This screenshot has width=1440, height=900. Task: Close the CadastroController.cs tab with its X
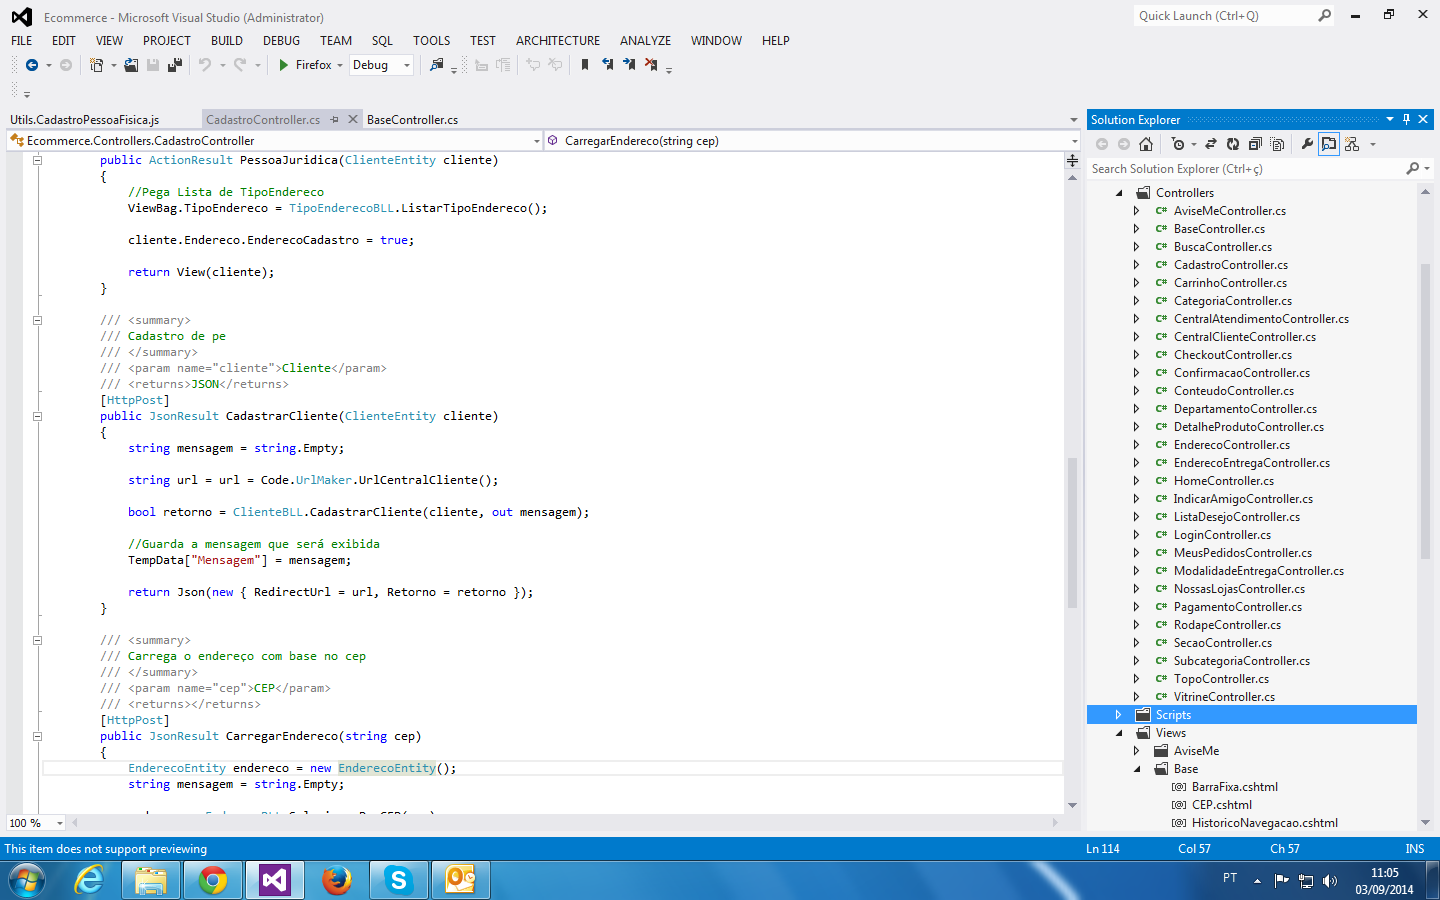point(352,119)
